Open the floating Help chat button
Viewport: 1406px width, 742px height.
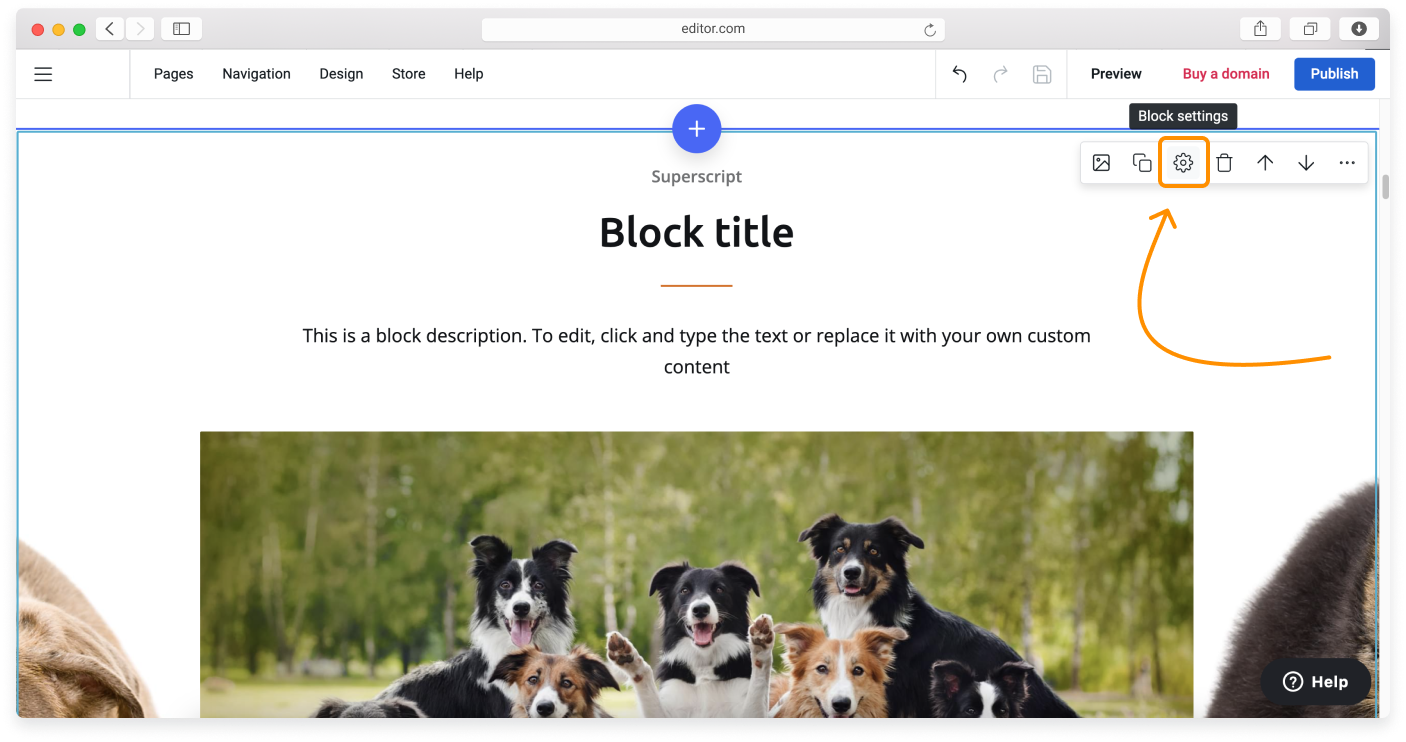(1316, 682)
